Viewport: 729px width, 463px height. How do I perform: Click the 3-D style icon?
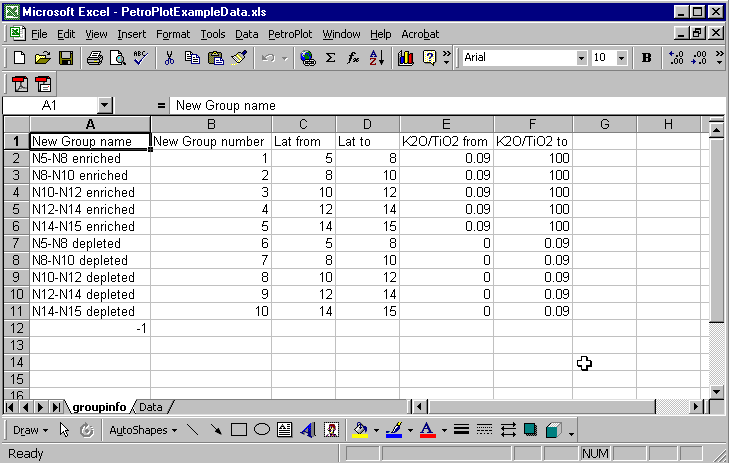554,430
